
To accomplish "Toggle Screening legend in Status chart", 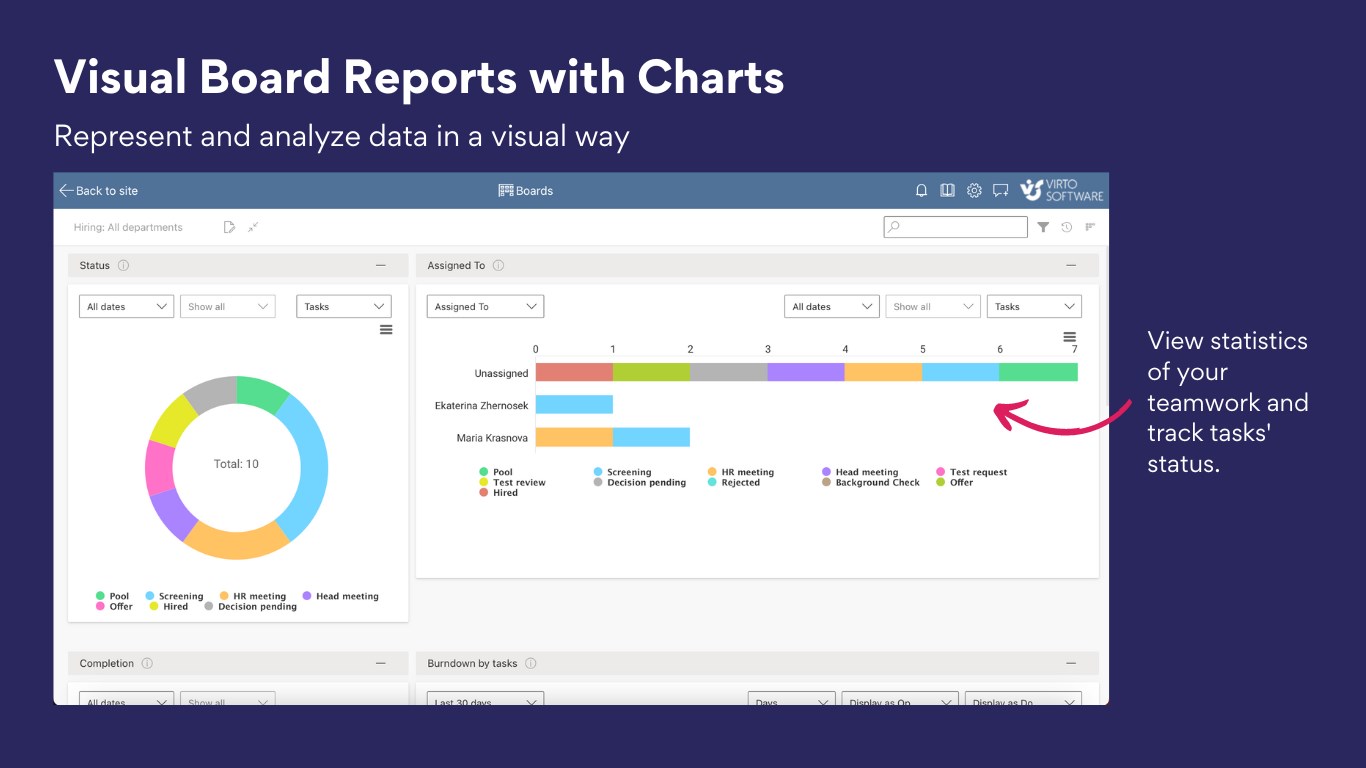I will pyautogui.click(x=174, y=596).
